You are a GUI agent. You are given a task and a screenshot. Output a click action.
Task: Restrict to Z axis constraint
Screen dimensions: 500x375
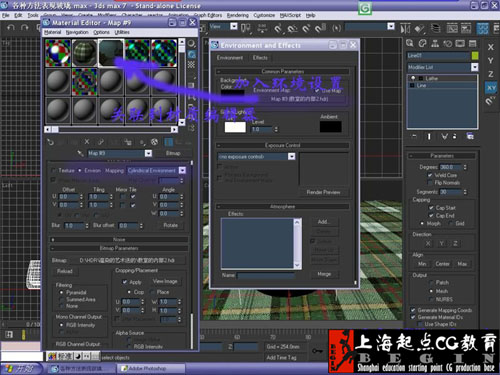(x=491, y=74)
